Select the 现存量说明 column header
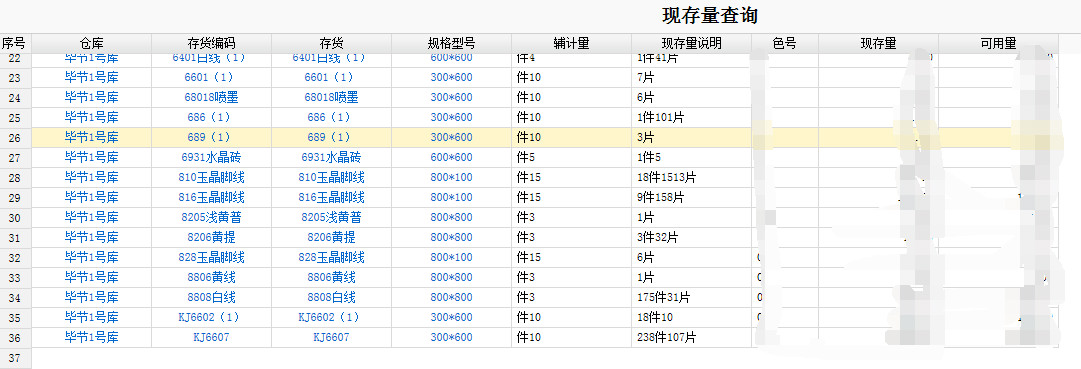 (x=691, y=43)
